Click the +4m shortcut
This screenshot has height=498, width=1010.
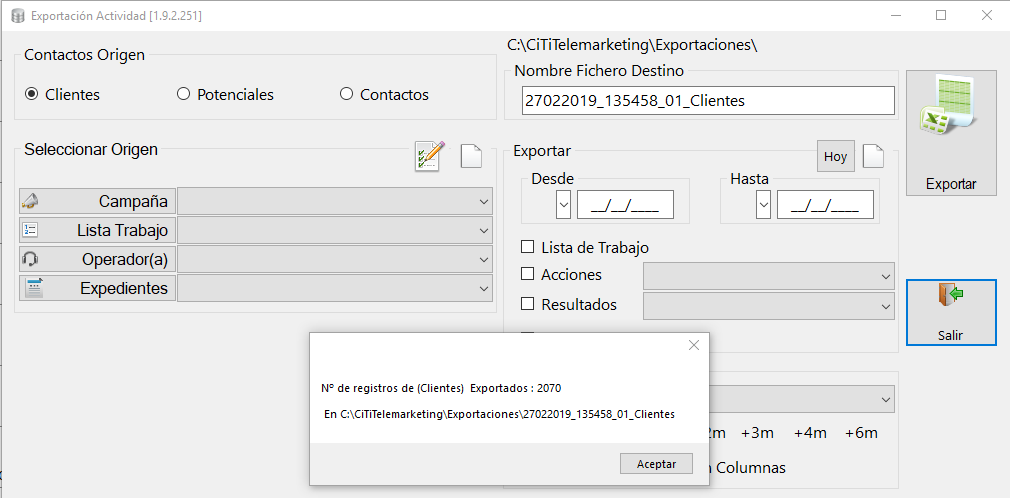point(810,433)
